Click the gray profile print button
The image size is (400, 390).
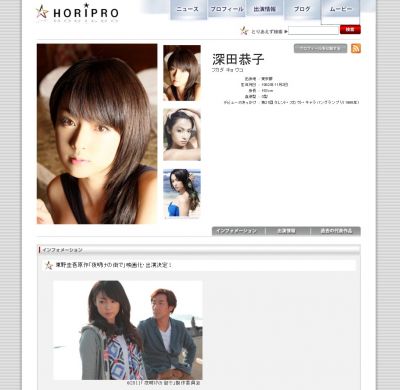320,49
